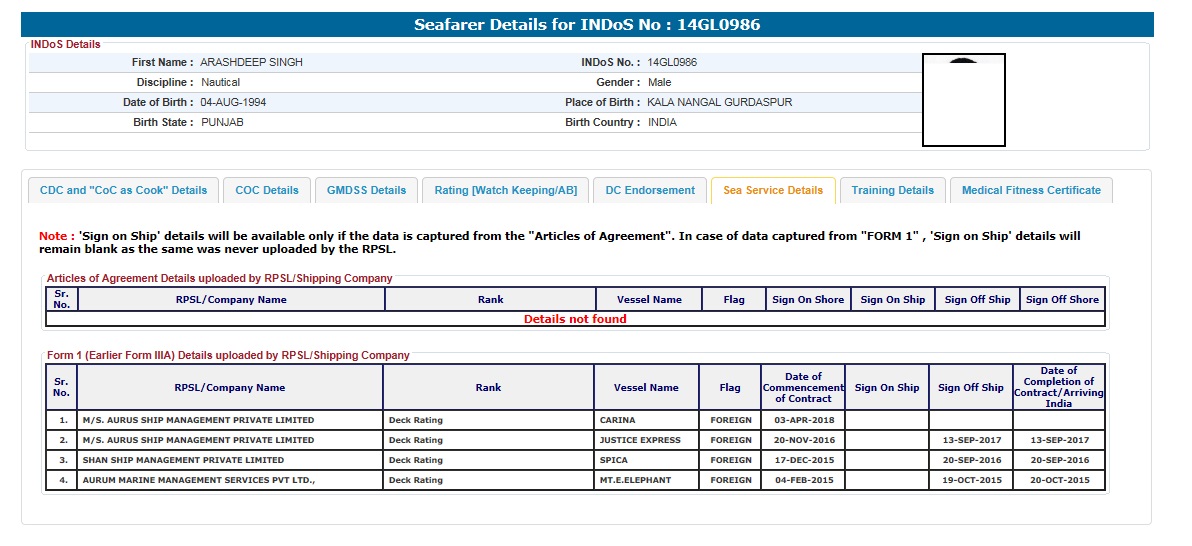
Task: Click the Seafarer Details page header
Action: [x=587, y=25]
